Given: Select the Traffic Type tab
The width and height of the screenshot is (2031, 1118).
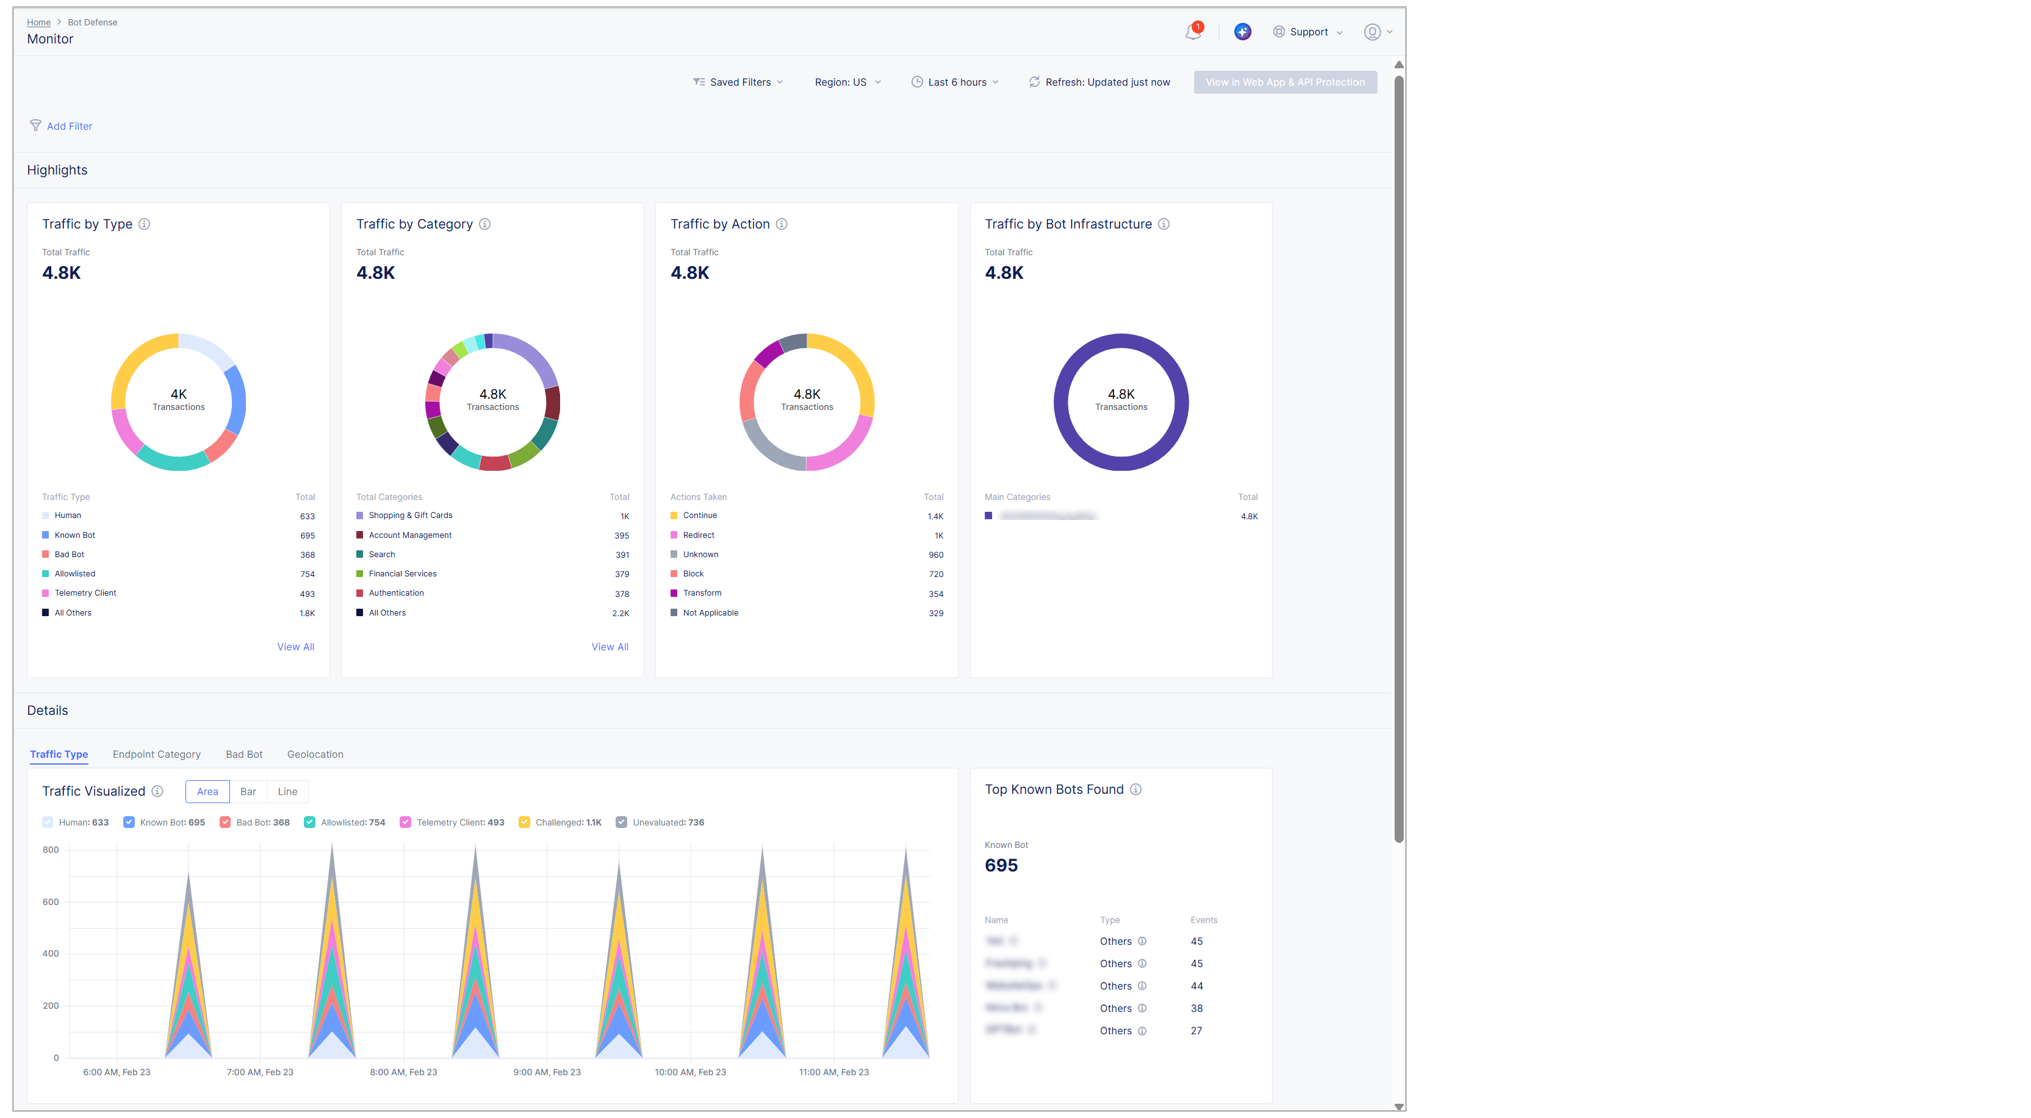Looking at the screenshot, I should 59,754.
